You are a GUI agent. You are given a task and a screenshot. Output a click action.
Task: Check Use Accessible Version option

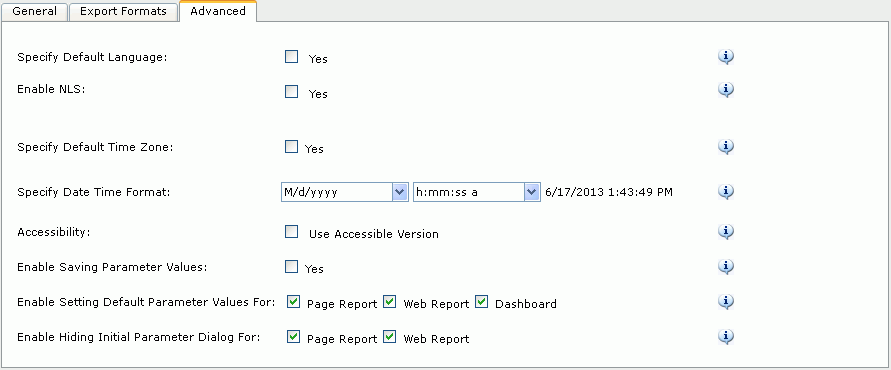coord(292,231)
